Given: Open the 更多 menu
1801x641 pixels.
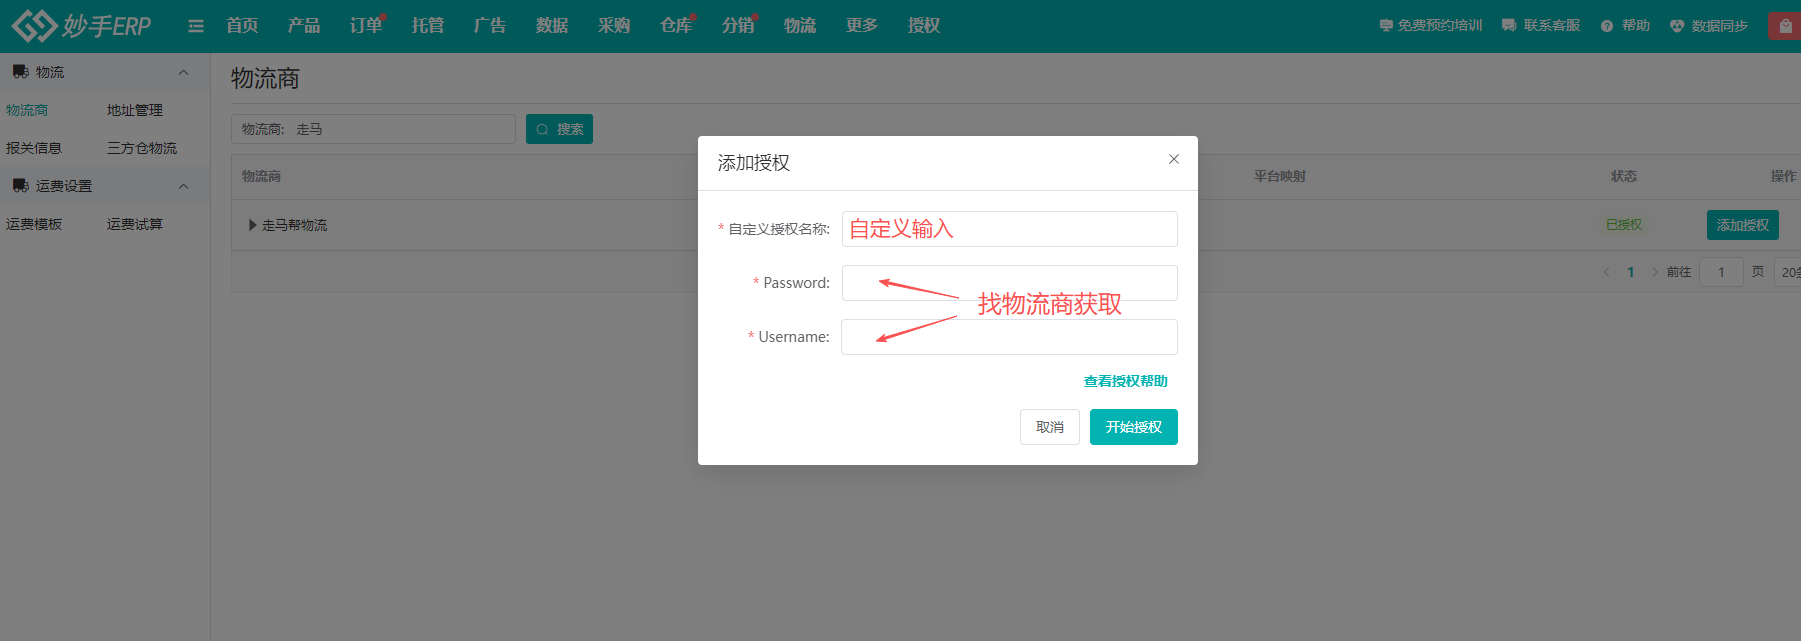Looking at the screenshot, I should point(862,26).
